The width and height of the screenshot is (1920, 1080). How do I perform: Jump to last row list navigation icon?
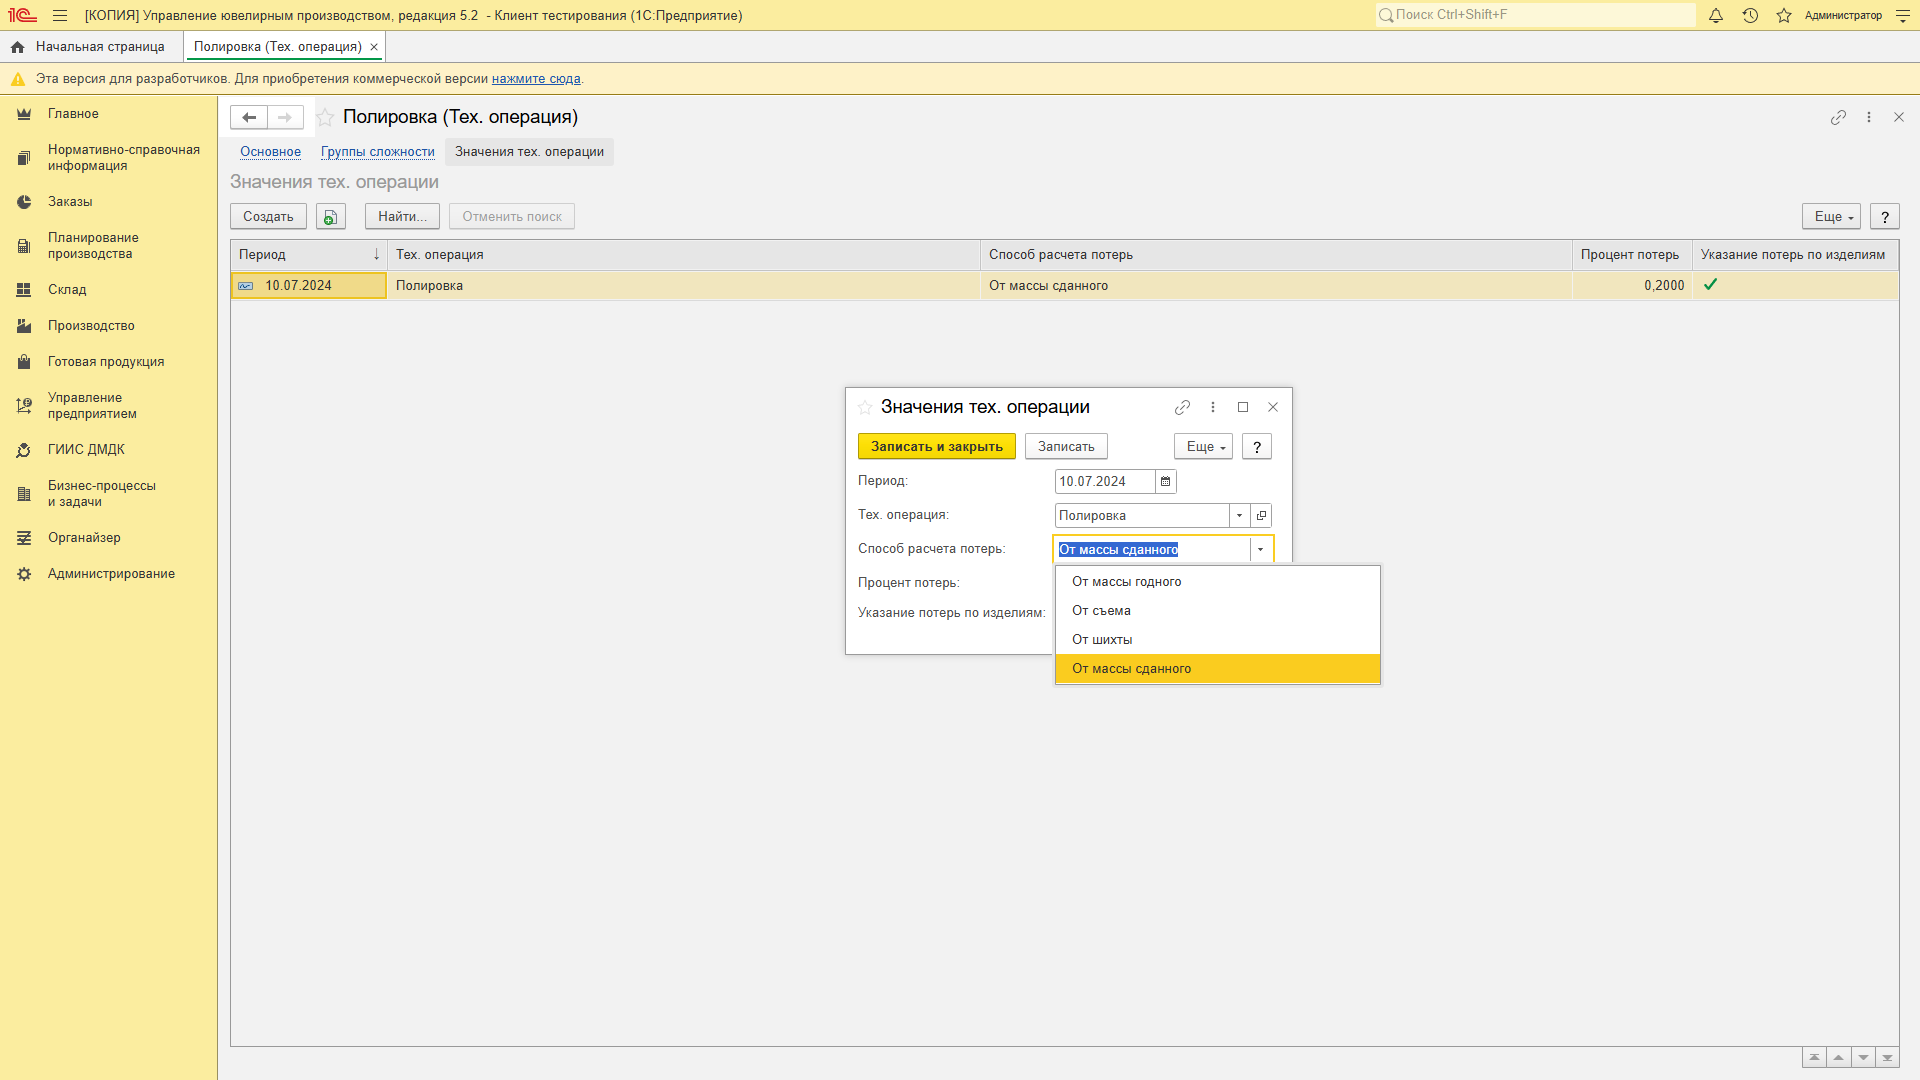[1887, 1057]
